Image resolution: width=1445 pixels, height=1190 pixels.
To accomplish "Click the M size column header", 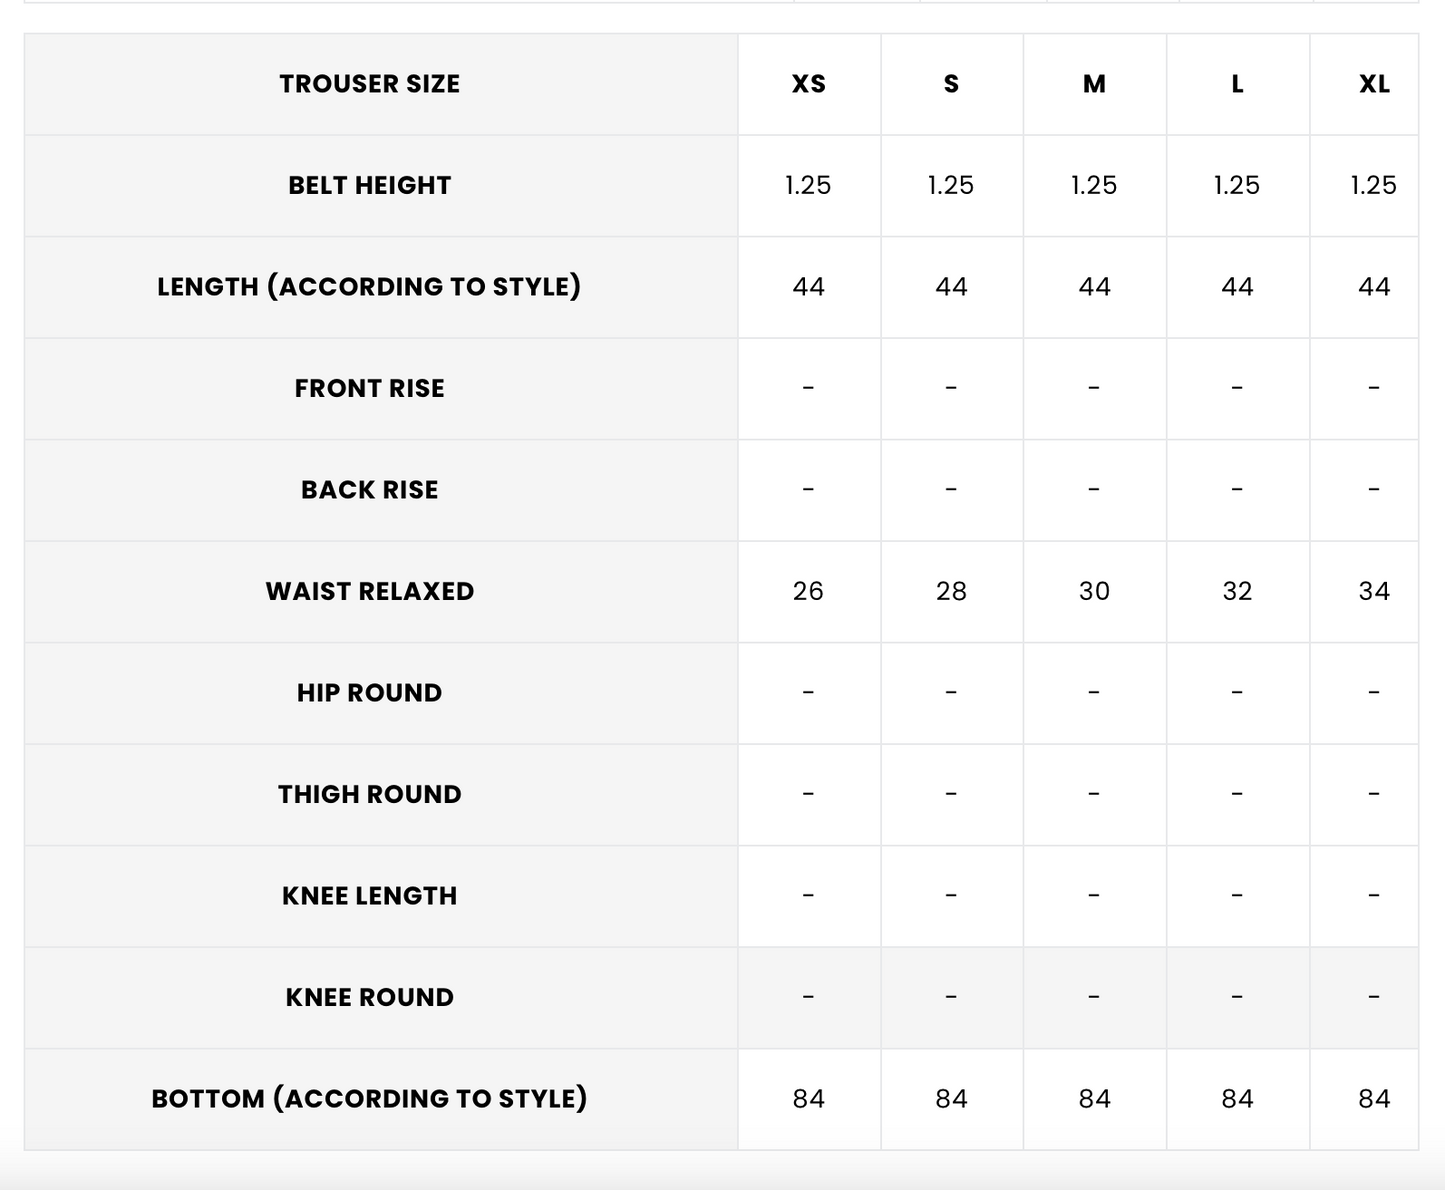I will [x=1094, y=84].
